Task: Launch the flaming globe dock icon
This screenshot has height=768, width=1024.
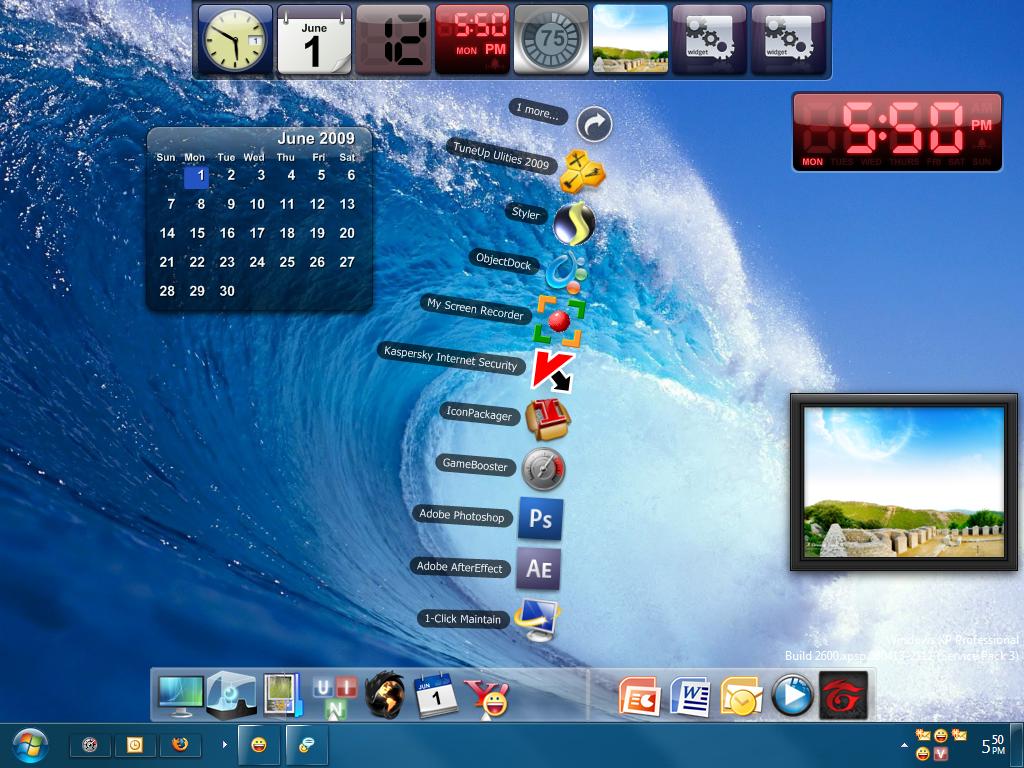Action: (385, 696)
